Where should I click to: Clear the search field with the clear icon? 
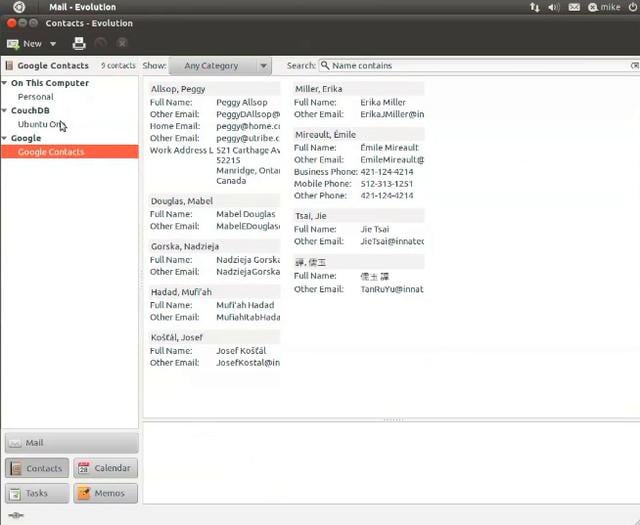[635, 66]
